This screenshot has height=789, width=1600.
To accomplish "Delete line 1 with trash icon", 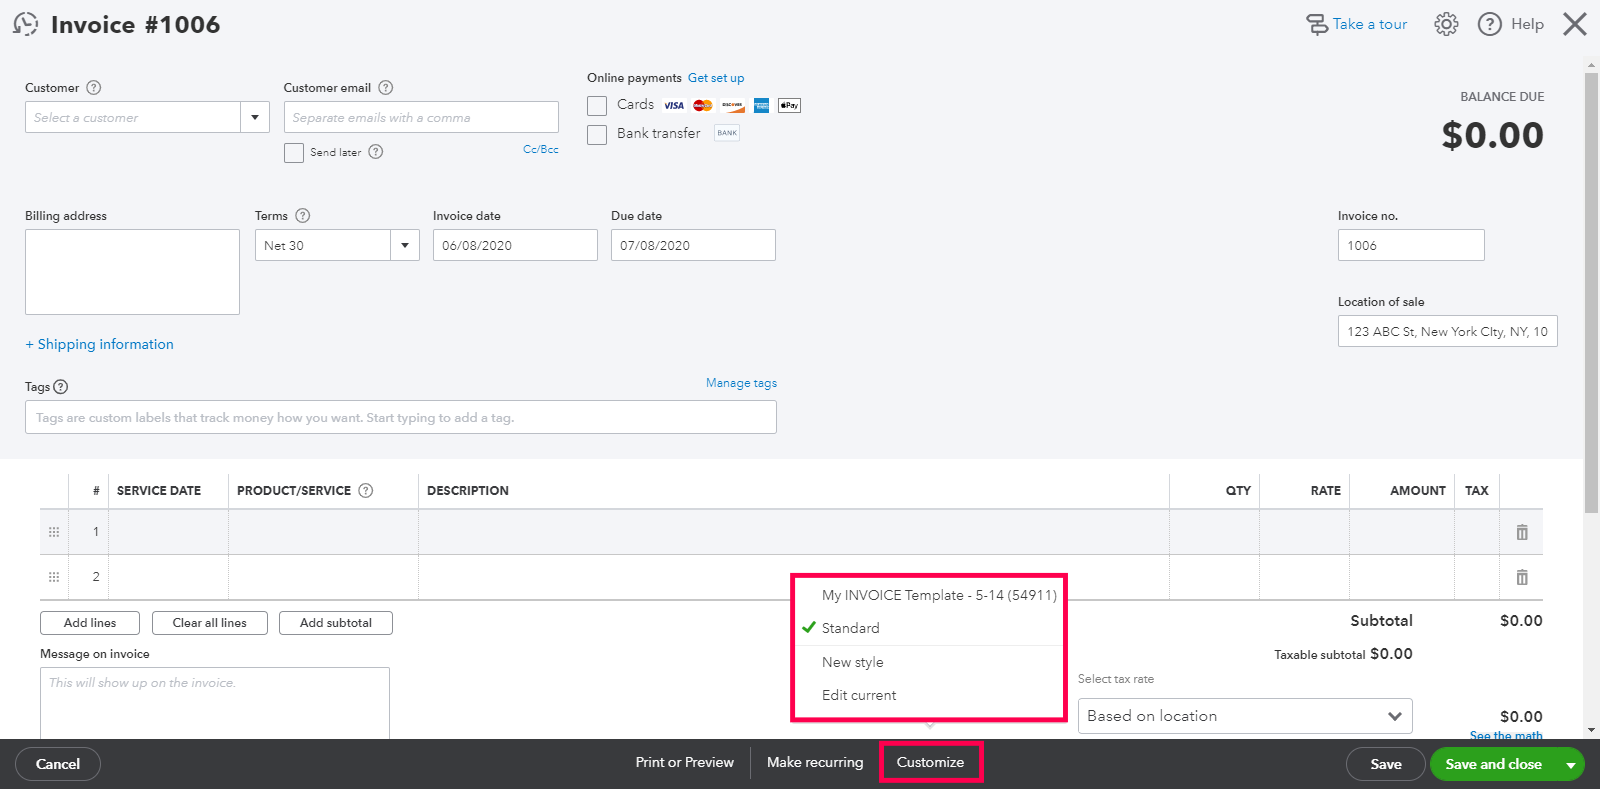I will (1522, 533).
